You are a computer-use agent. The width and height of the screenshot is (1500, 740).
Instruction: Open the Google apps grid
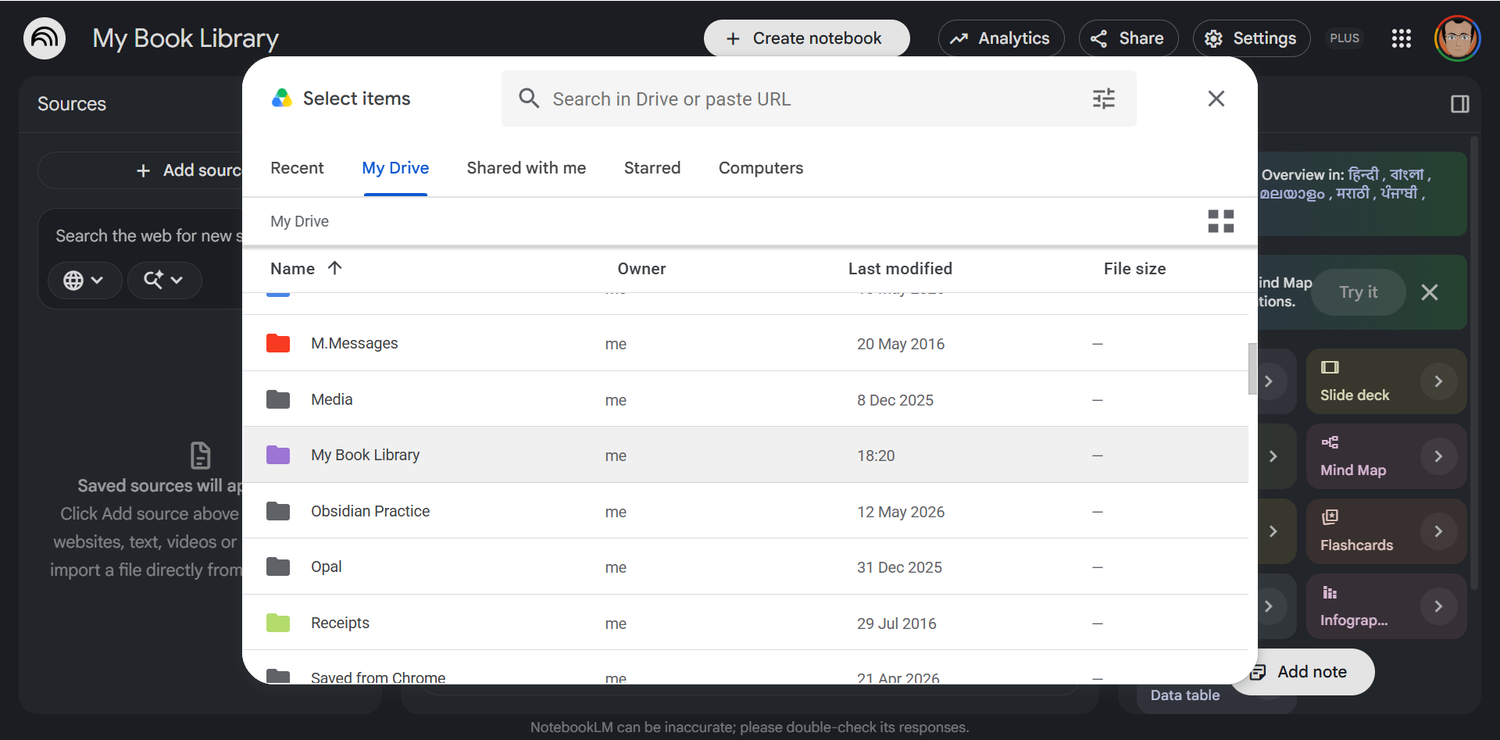click(x=1401, y=39)
